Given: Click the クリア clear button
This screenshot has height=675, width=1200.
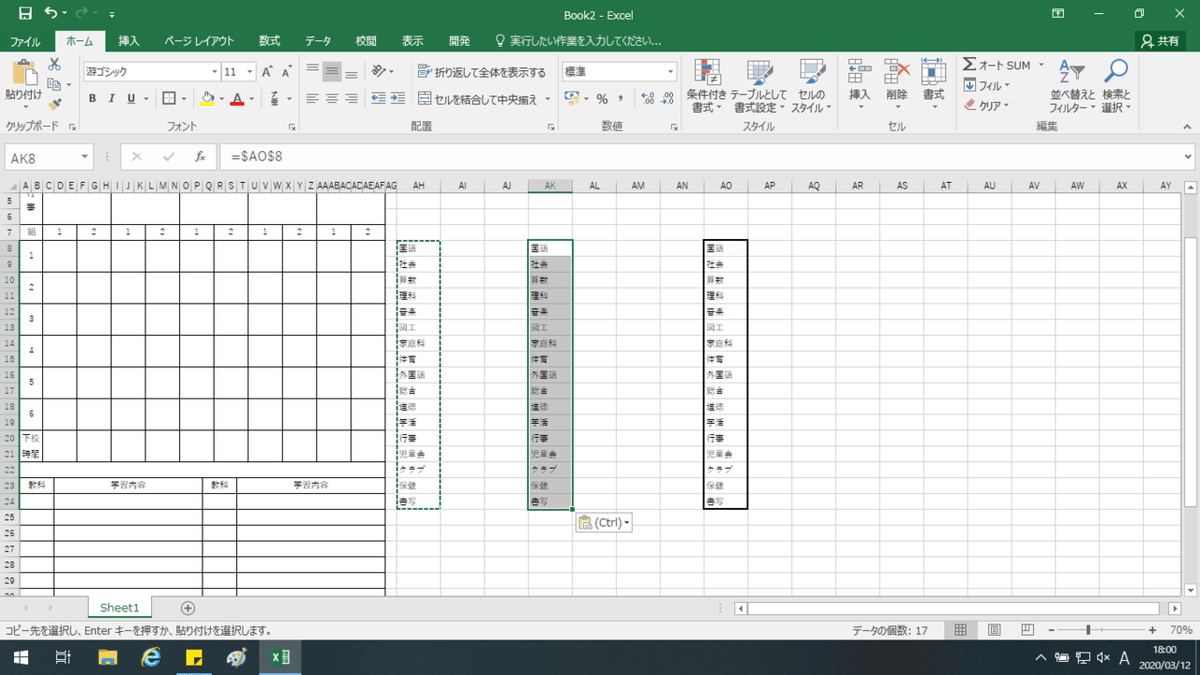Looking at the screenshot, I should pyautogui.click(x=987, y=105).
